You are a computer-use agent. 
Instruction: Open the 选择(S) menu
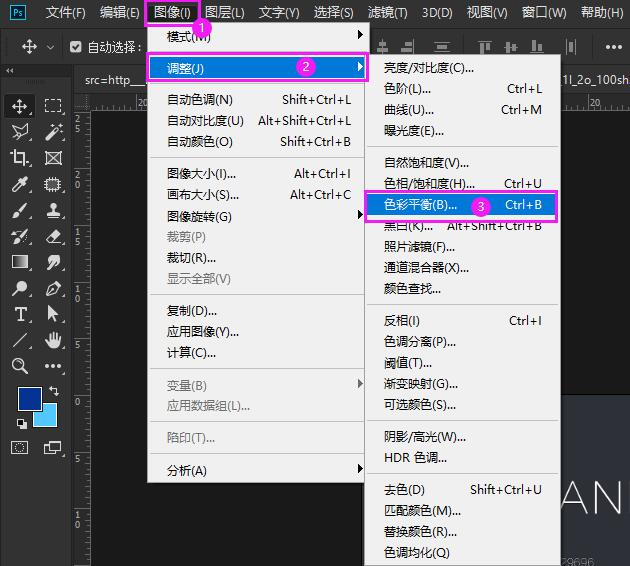pos(333,12)
